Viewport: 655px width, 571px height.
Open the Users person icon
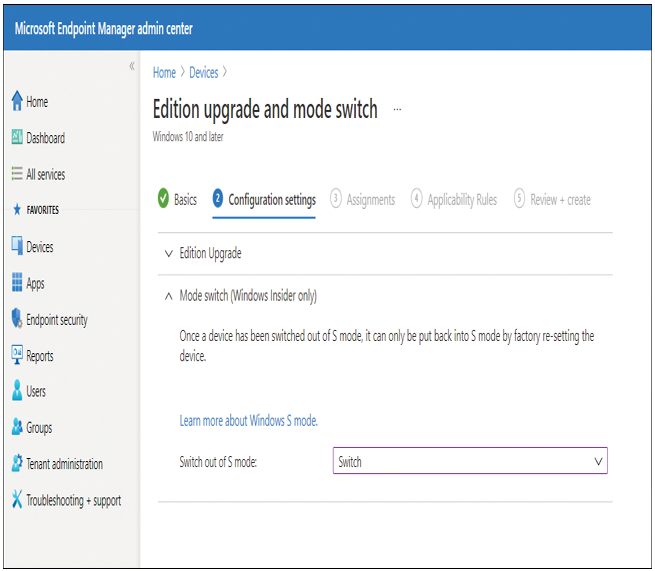click(17, 391)
